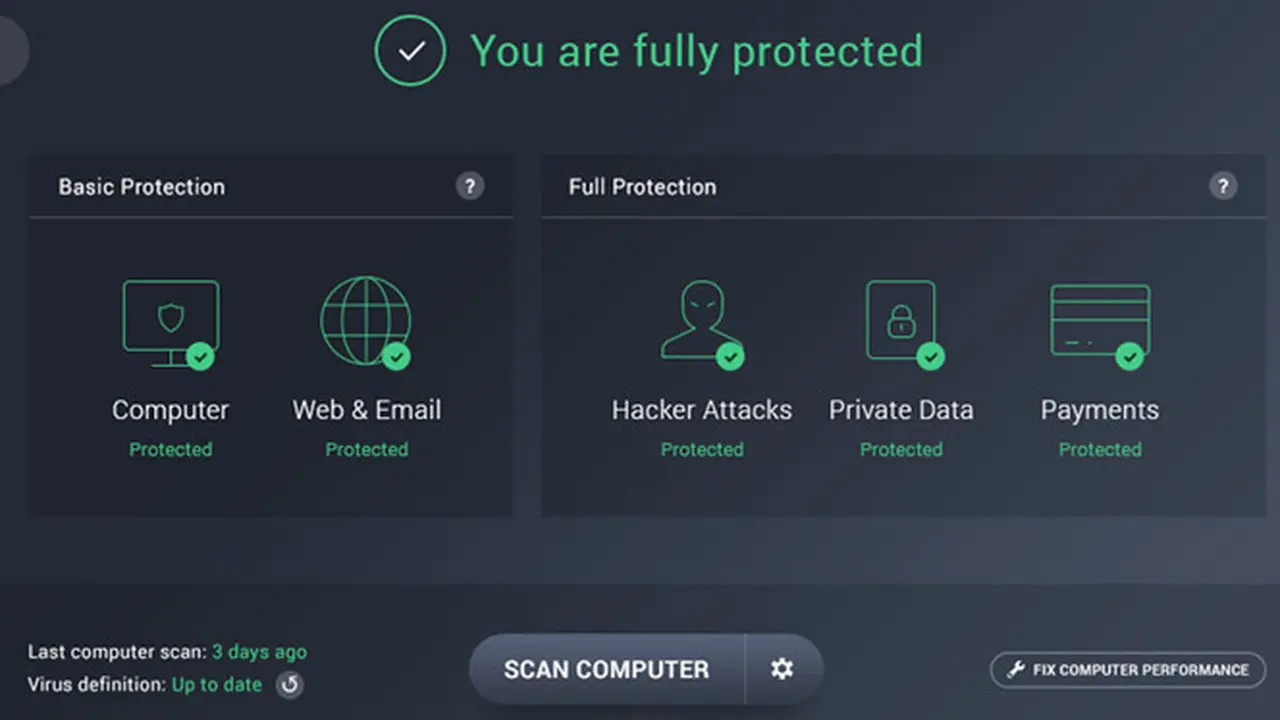The height and width of the screenshot is (720, 1280).
Task: Select the Web & Email globe icon
Action: [x=366, y=318]
